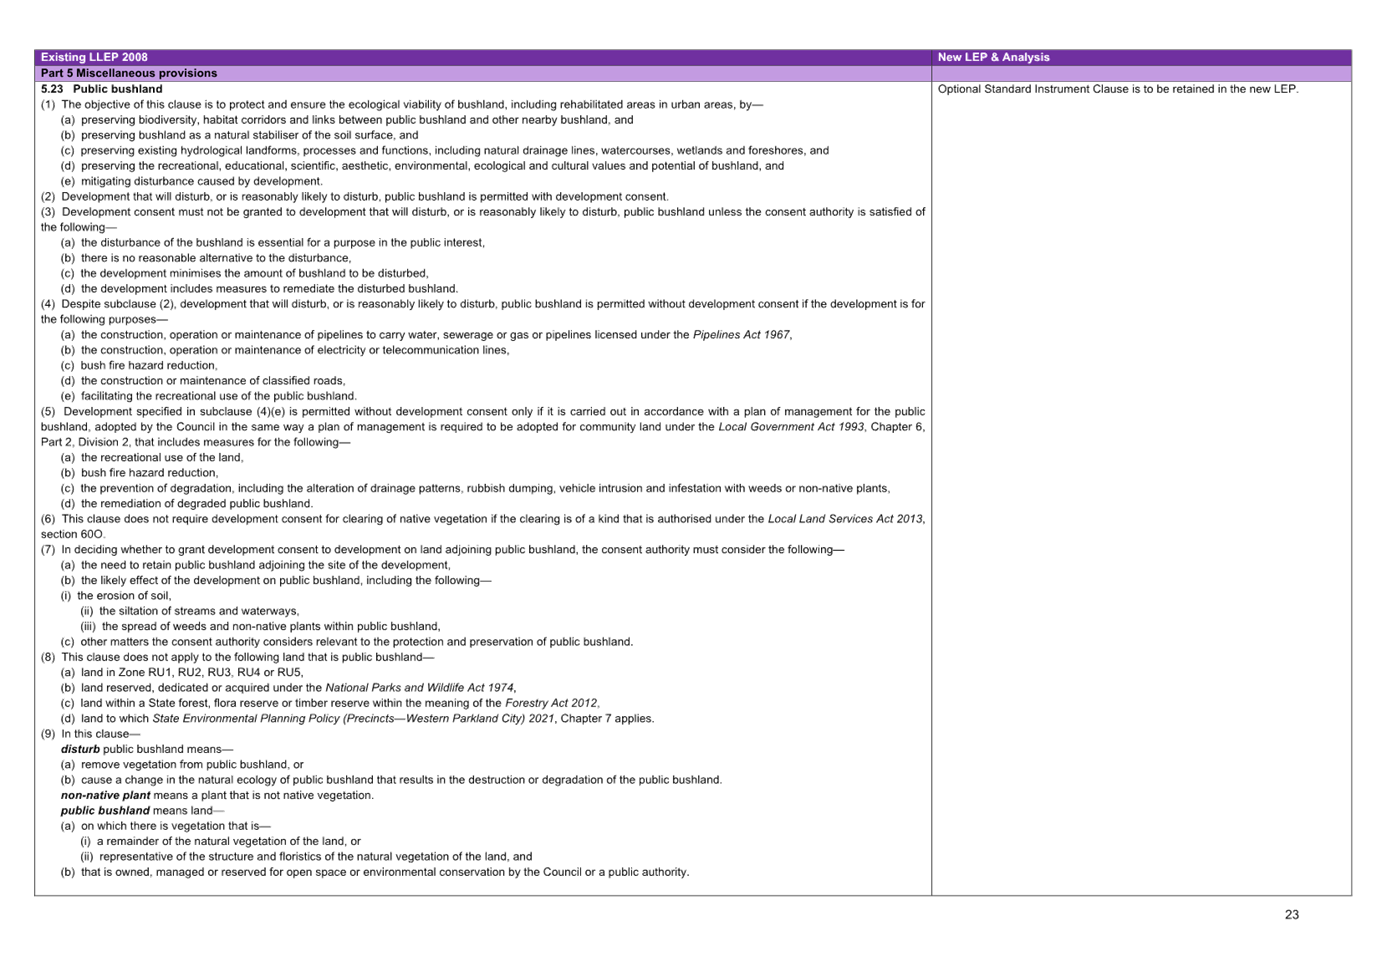Image resolution: width=1382 pixels, height=977 pixels.
Task: Click line '(9) In this clause—'
Action: coord(91,734)
